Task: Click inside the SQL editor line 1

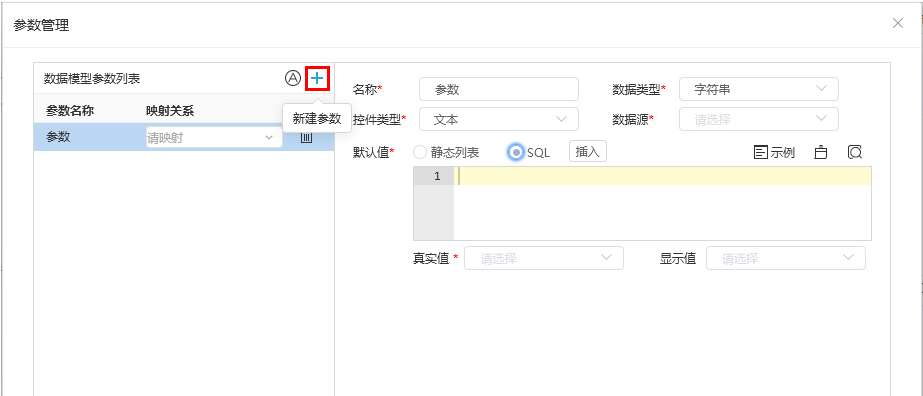Action: (x=662, y=176)
